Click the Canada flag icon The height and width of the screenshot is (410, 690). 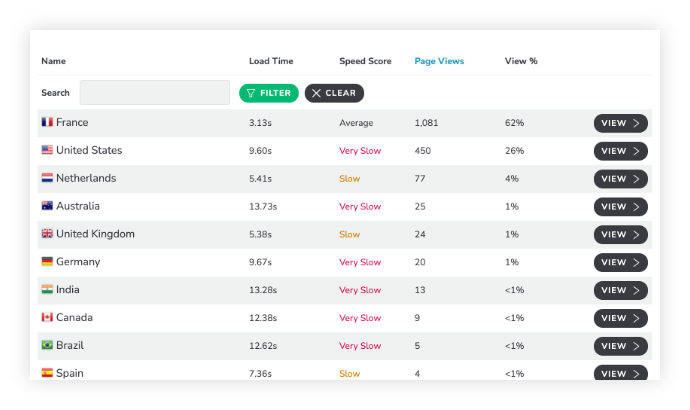(x=47, y=317)
